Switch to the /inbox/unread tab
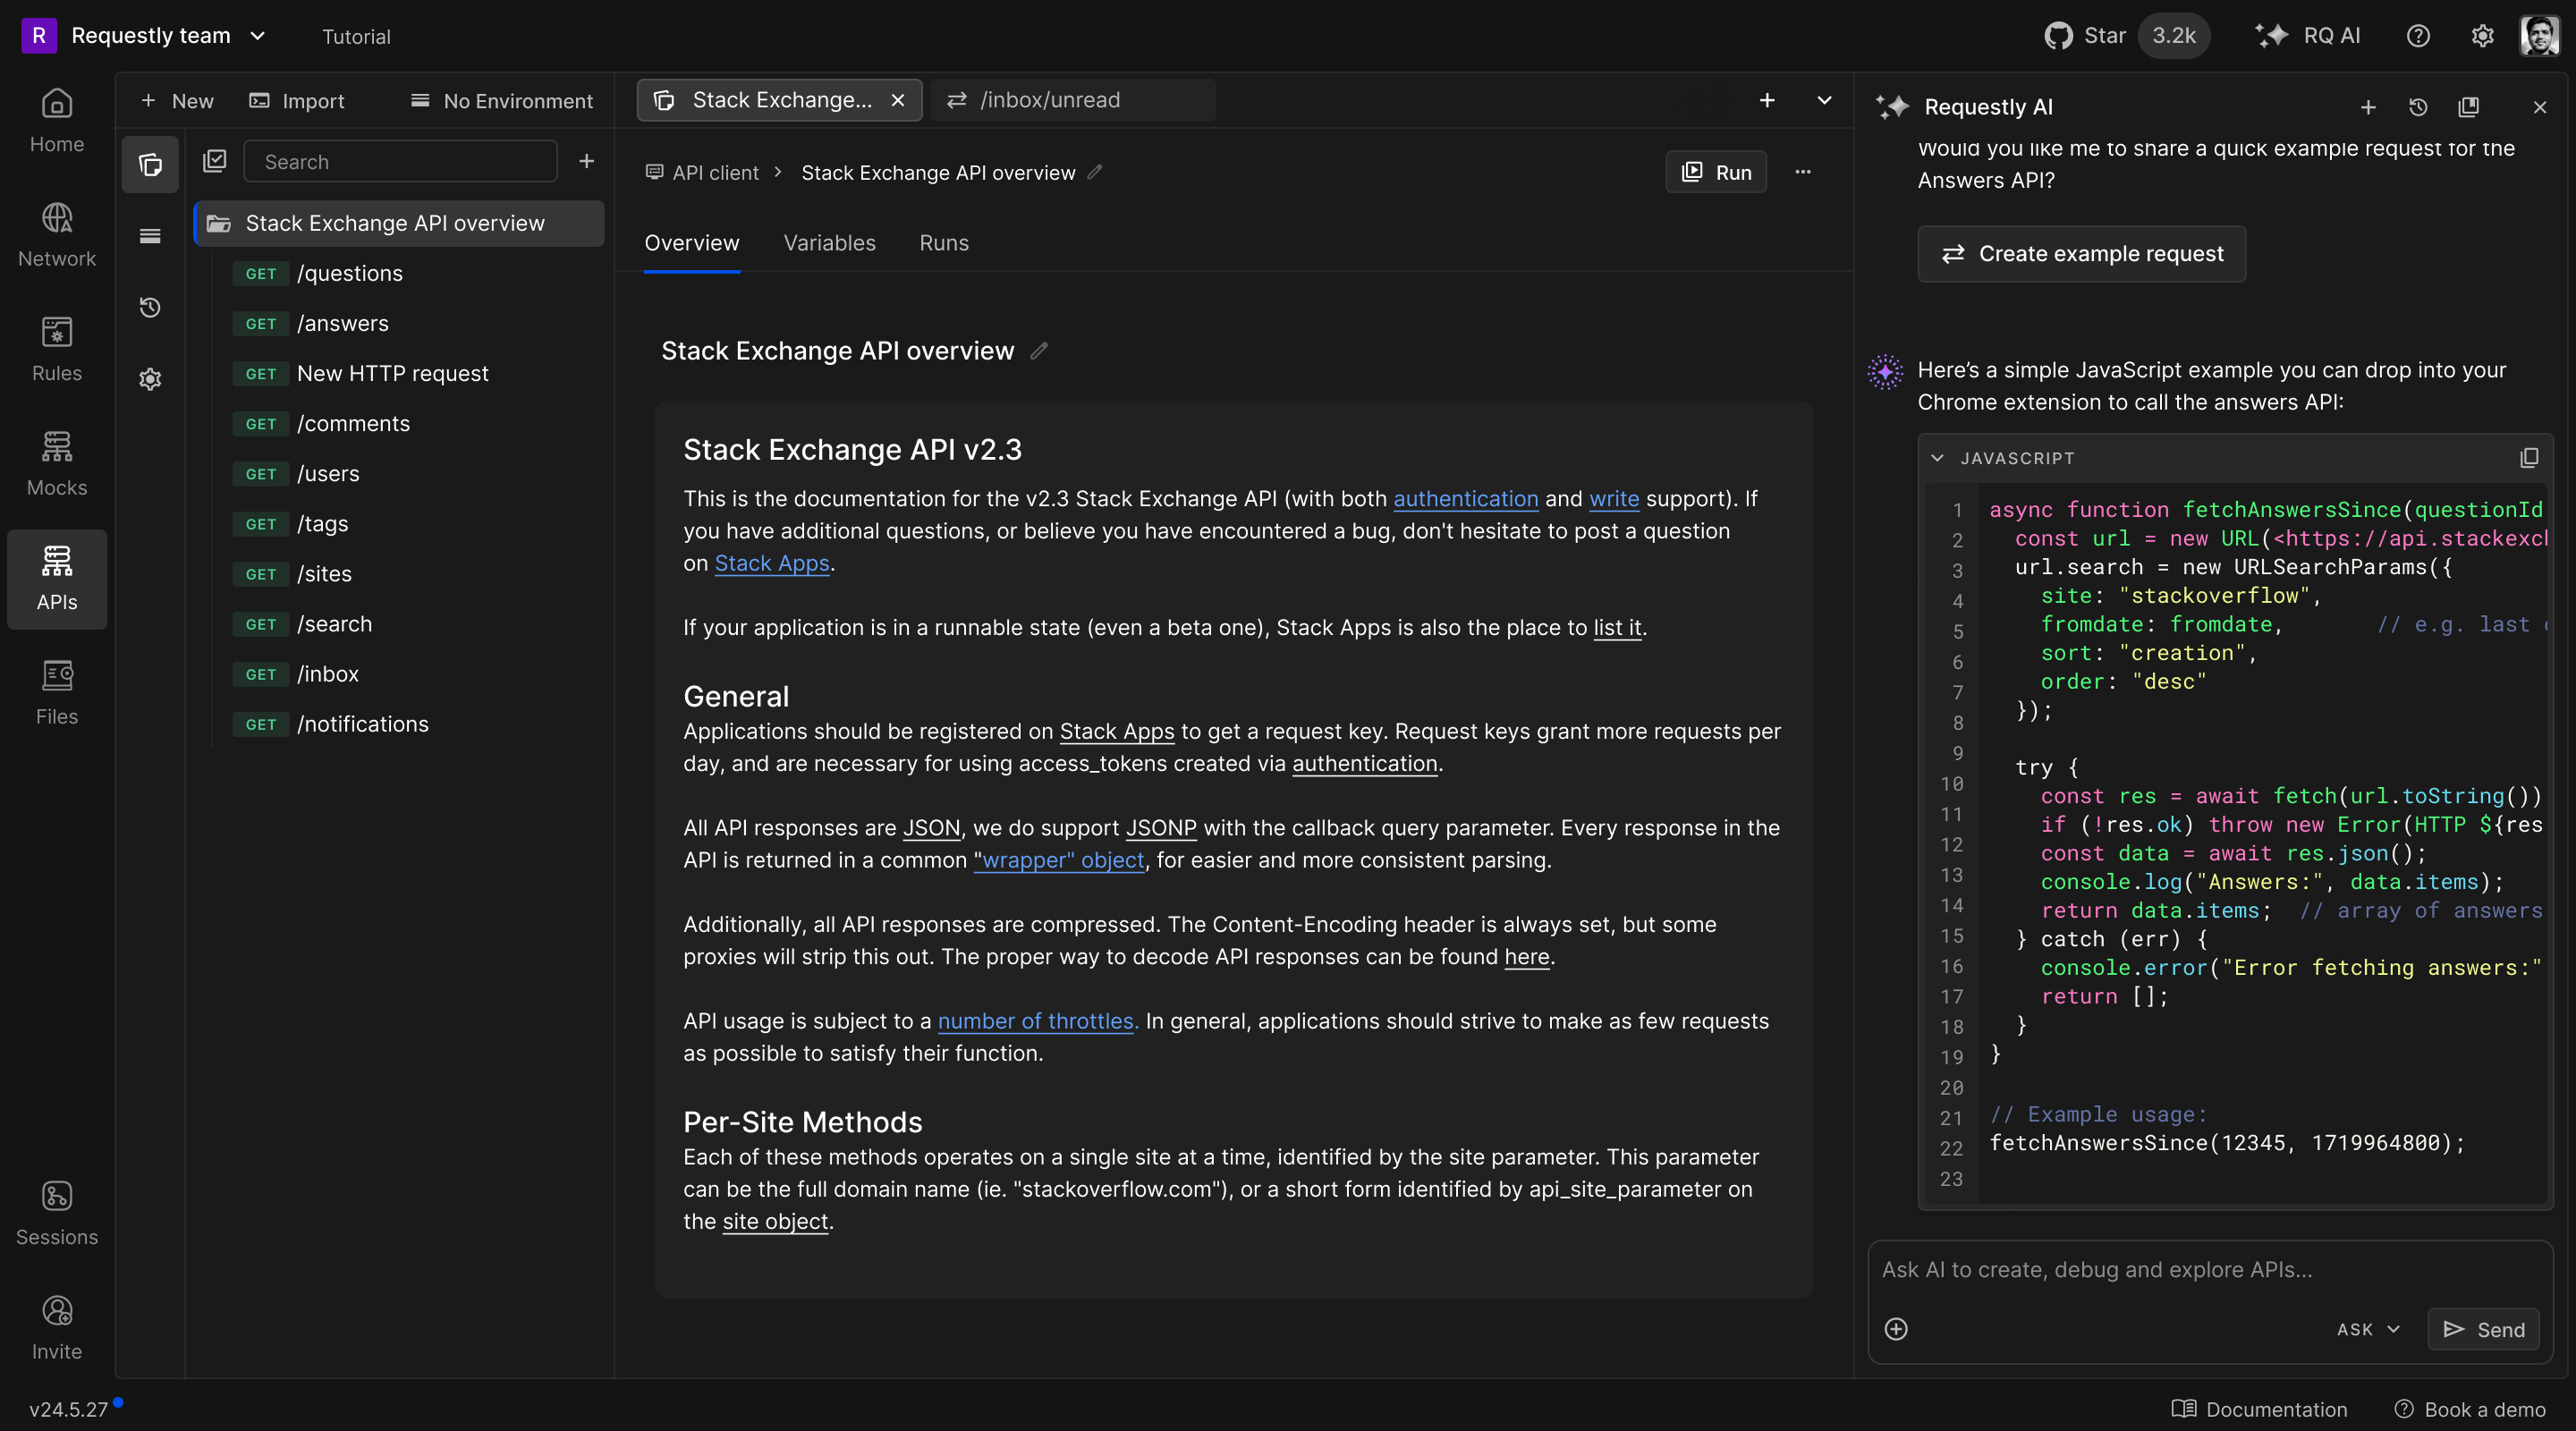The image size is (2576, 1431). point(1072,100)
